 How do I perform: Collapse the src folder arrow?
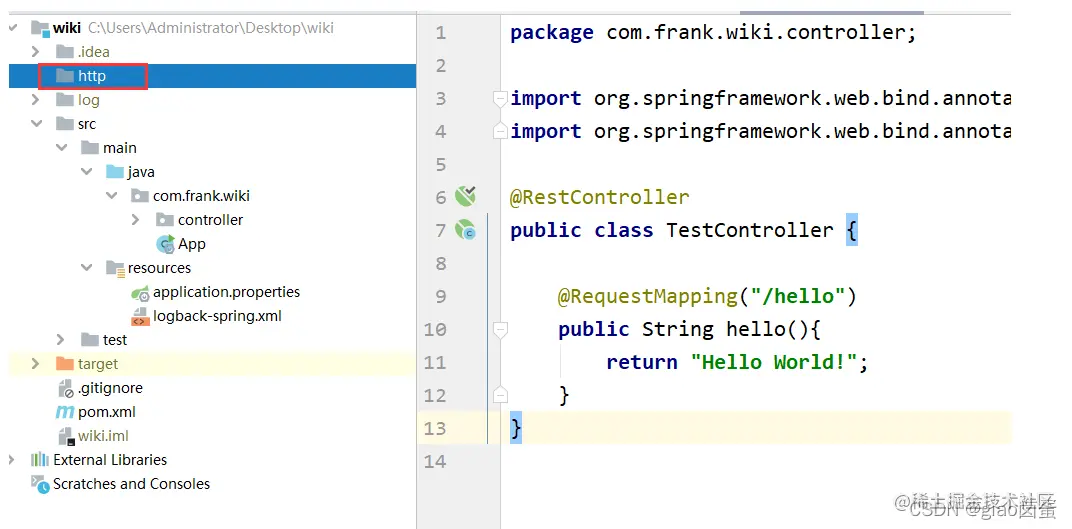point(36,124)
